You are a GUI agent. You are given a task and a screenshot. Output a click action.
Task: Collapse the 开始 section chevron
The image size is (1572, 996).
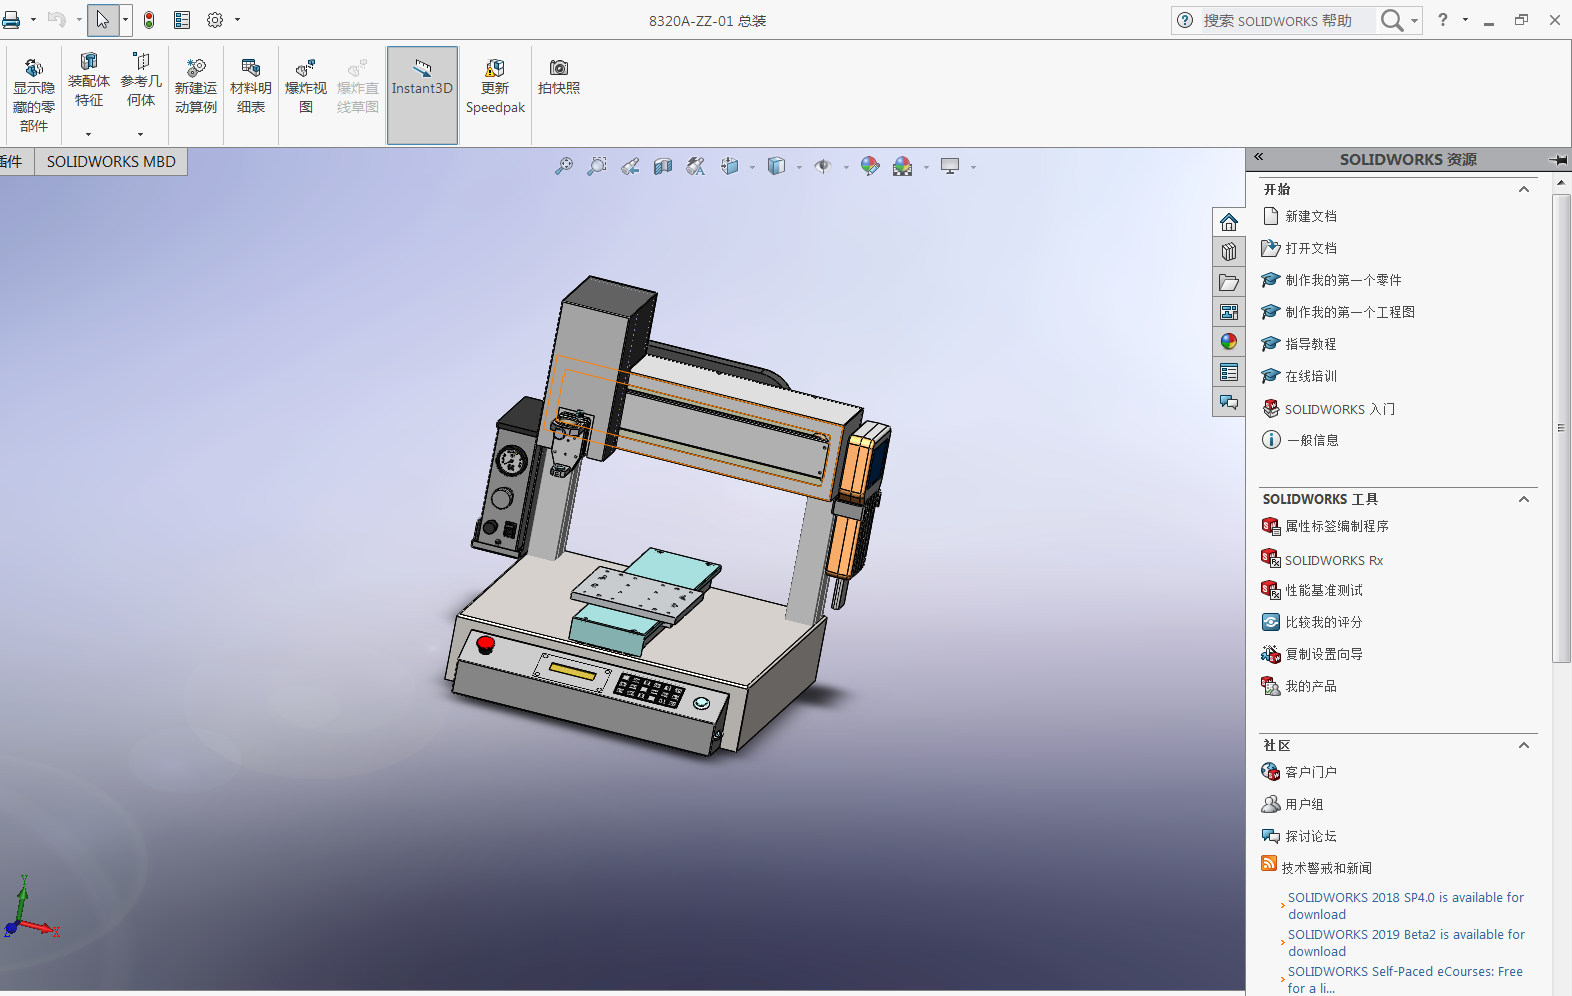1524,189
